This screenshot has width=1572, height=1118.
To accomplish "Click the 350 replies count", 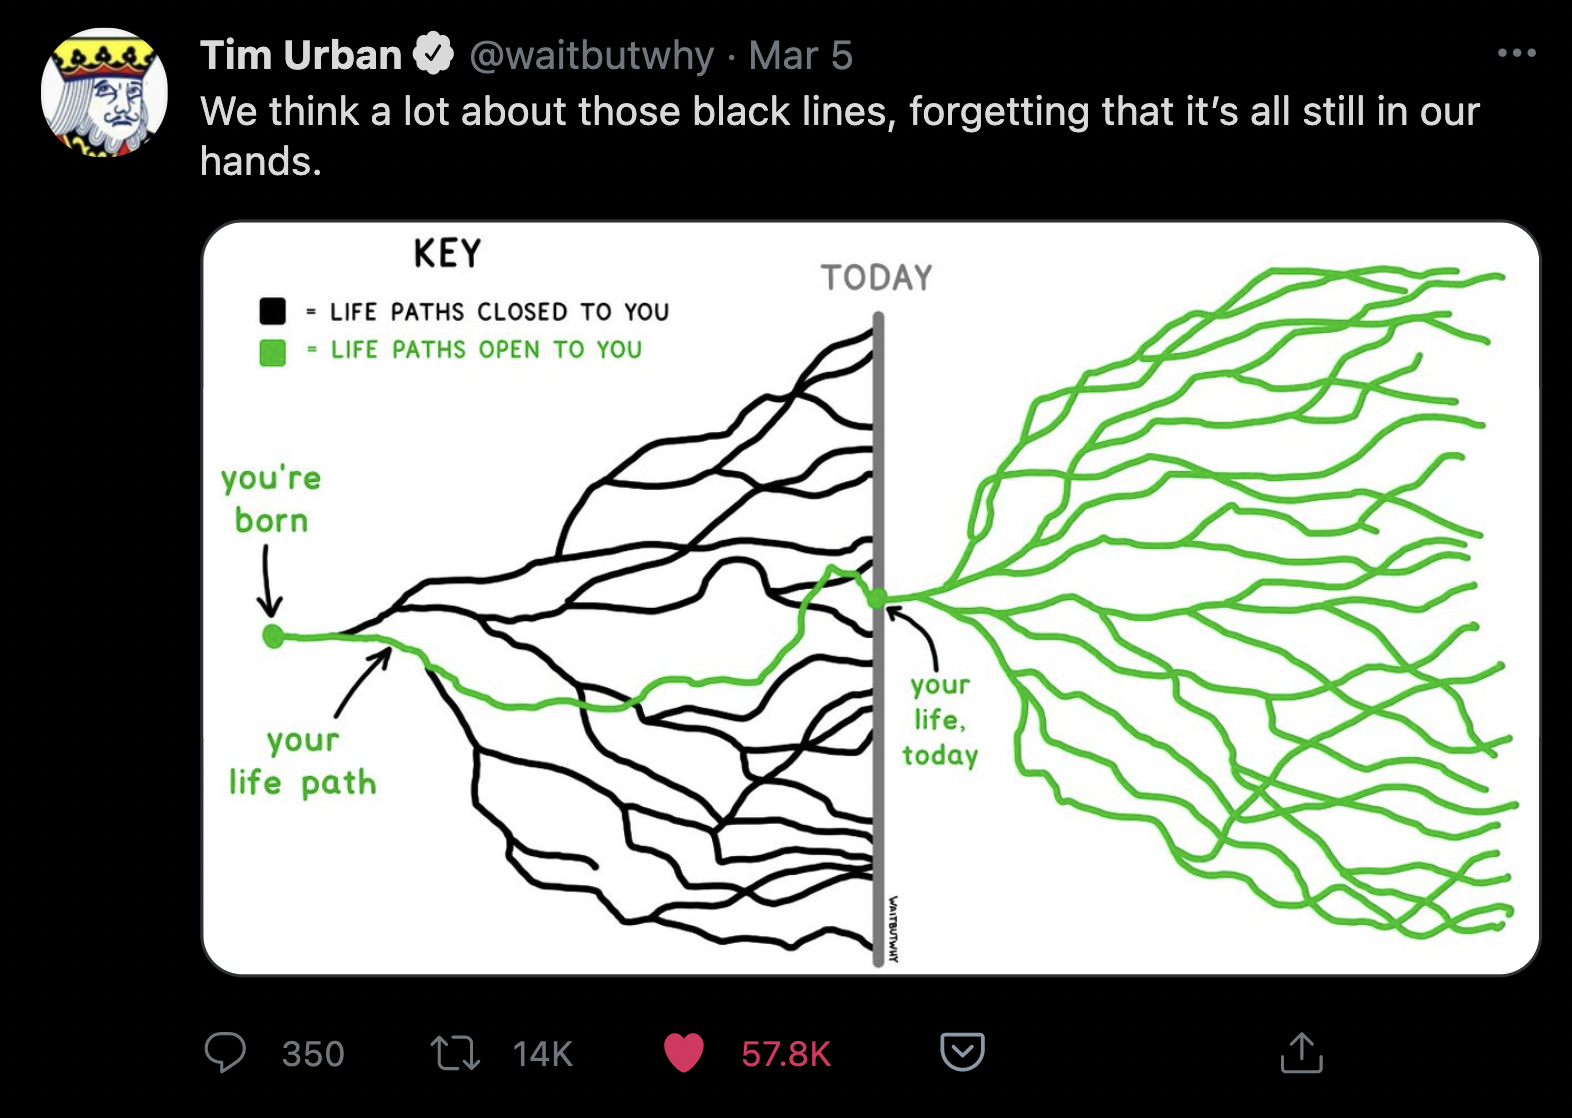I will [313, 1054].
